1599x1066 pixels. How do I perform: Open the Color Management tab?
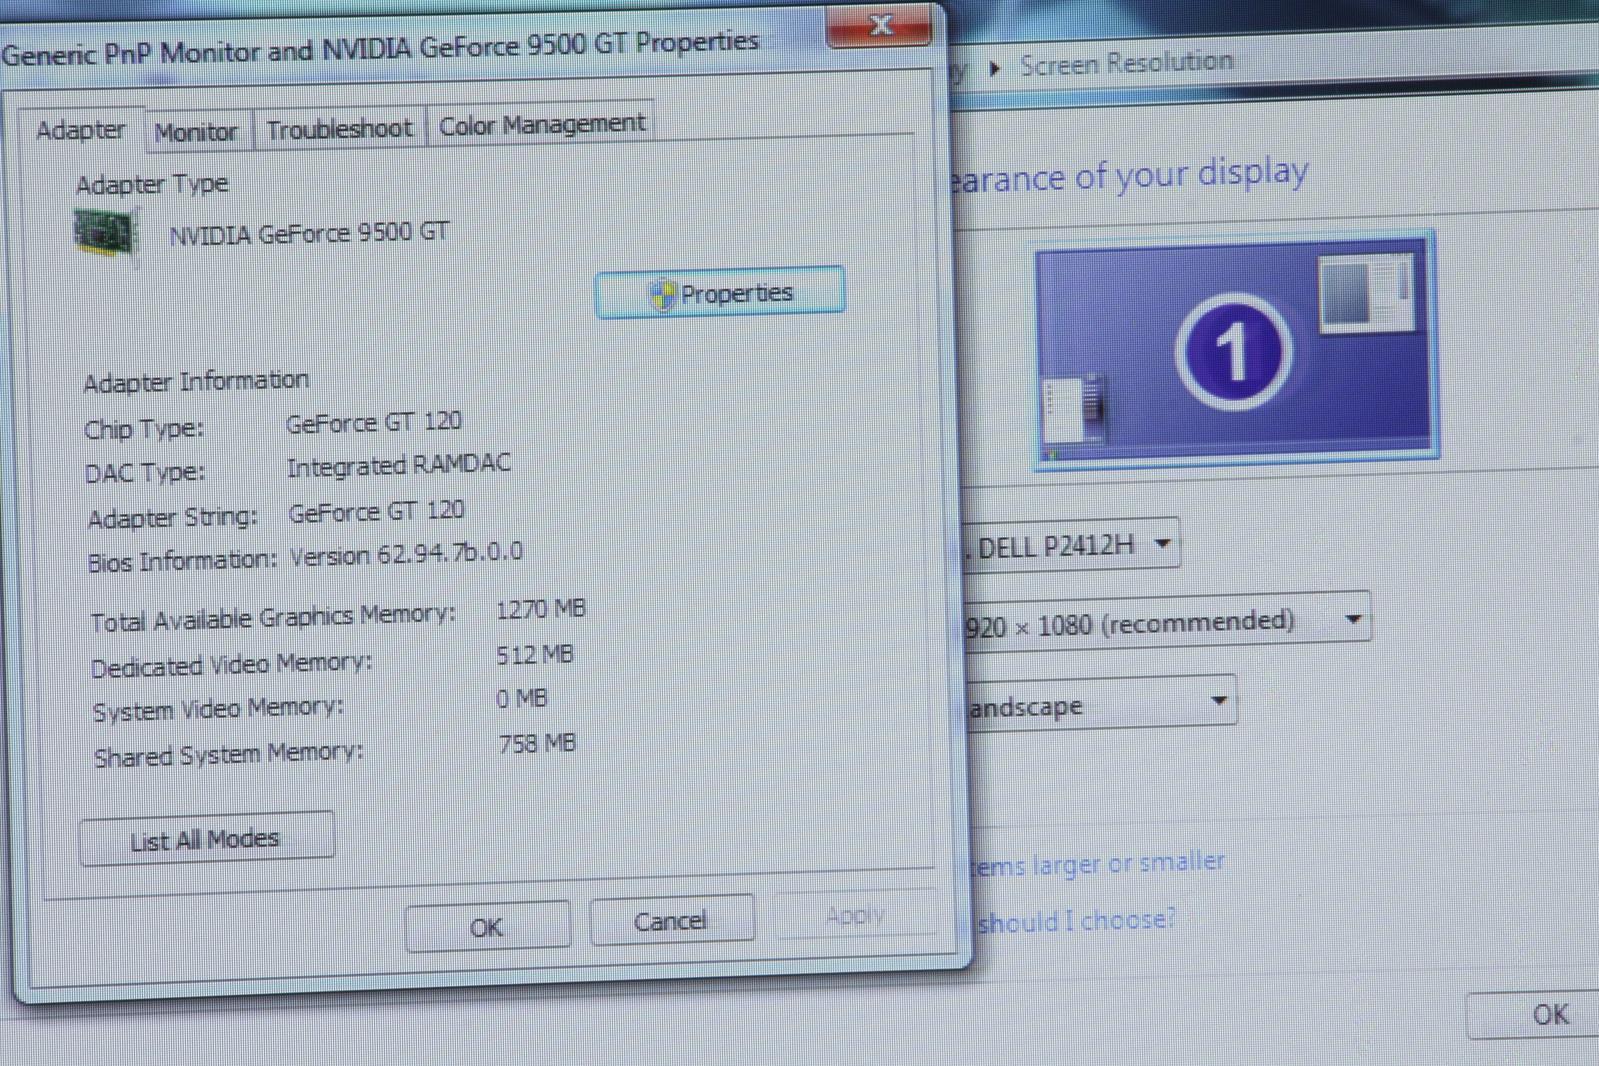click(541, 124)
